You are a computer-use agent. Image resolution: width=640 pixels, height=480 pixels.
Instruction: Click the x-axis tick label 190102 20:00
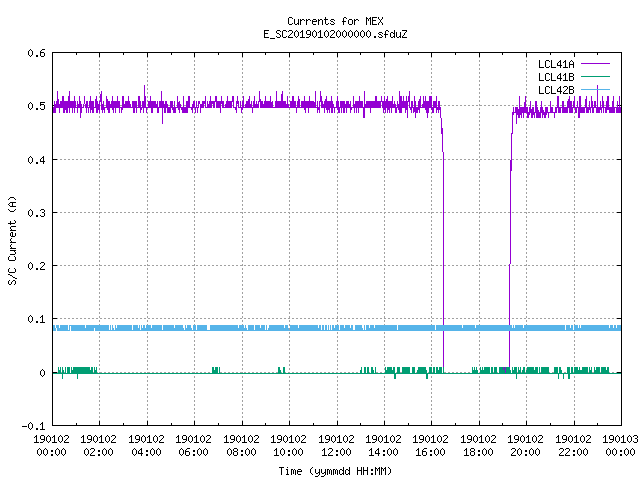tap(526, 445)
